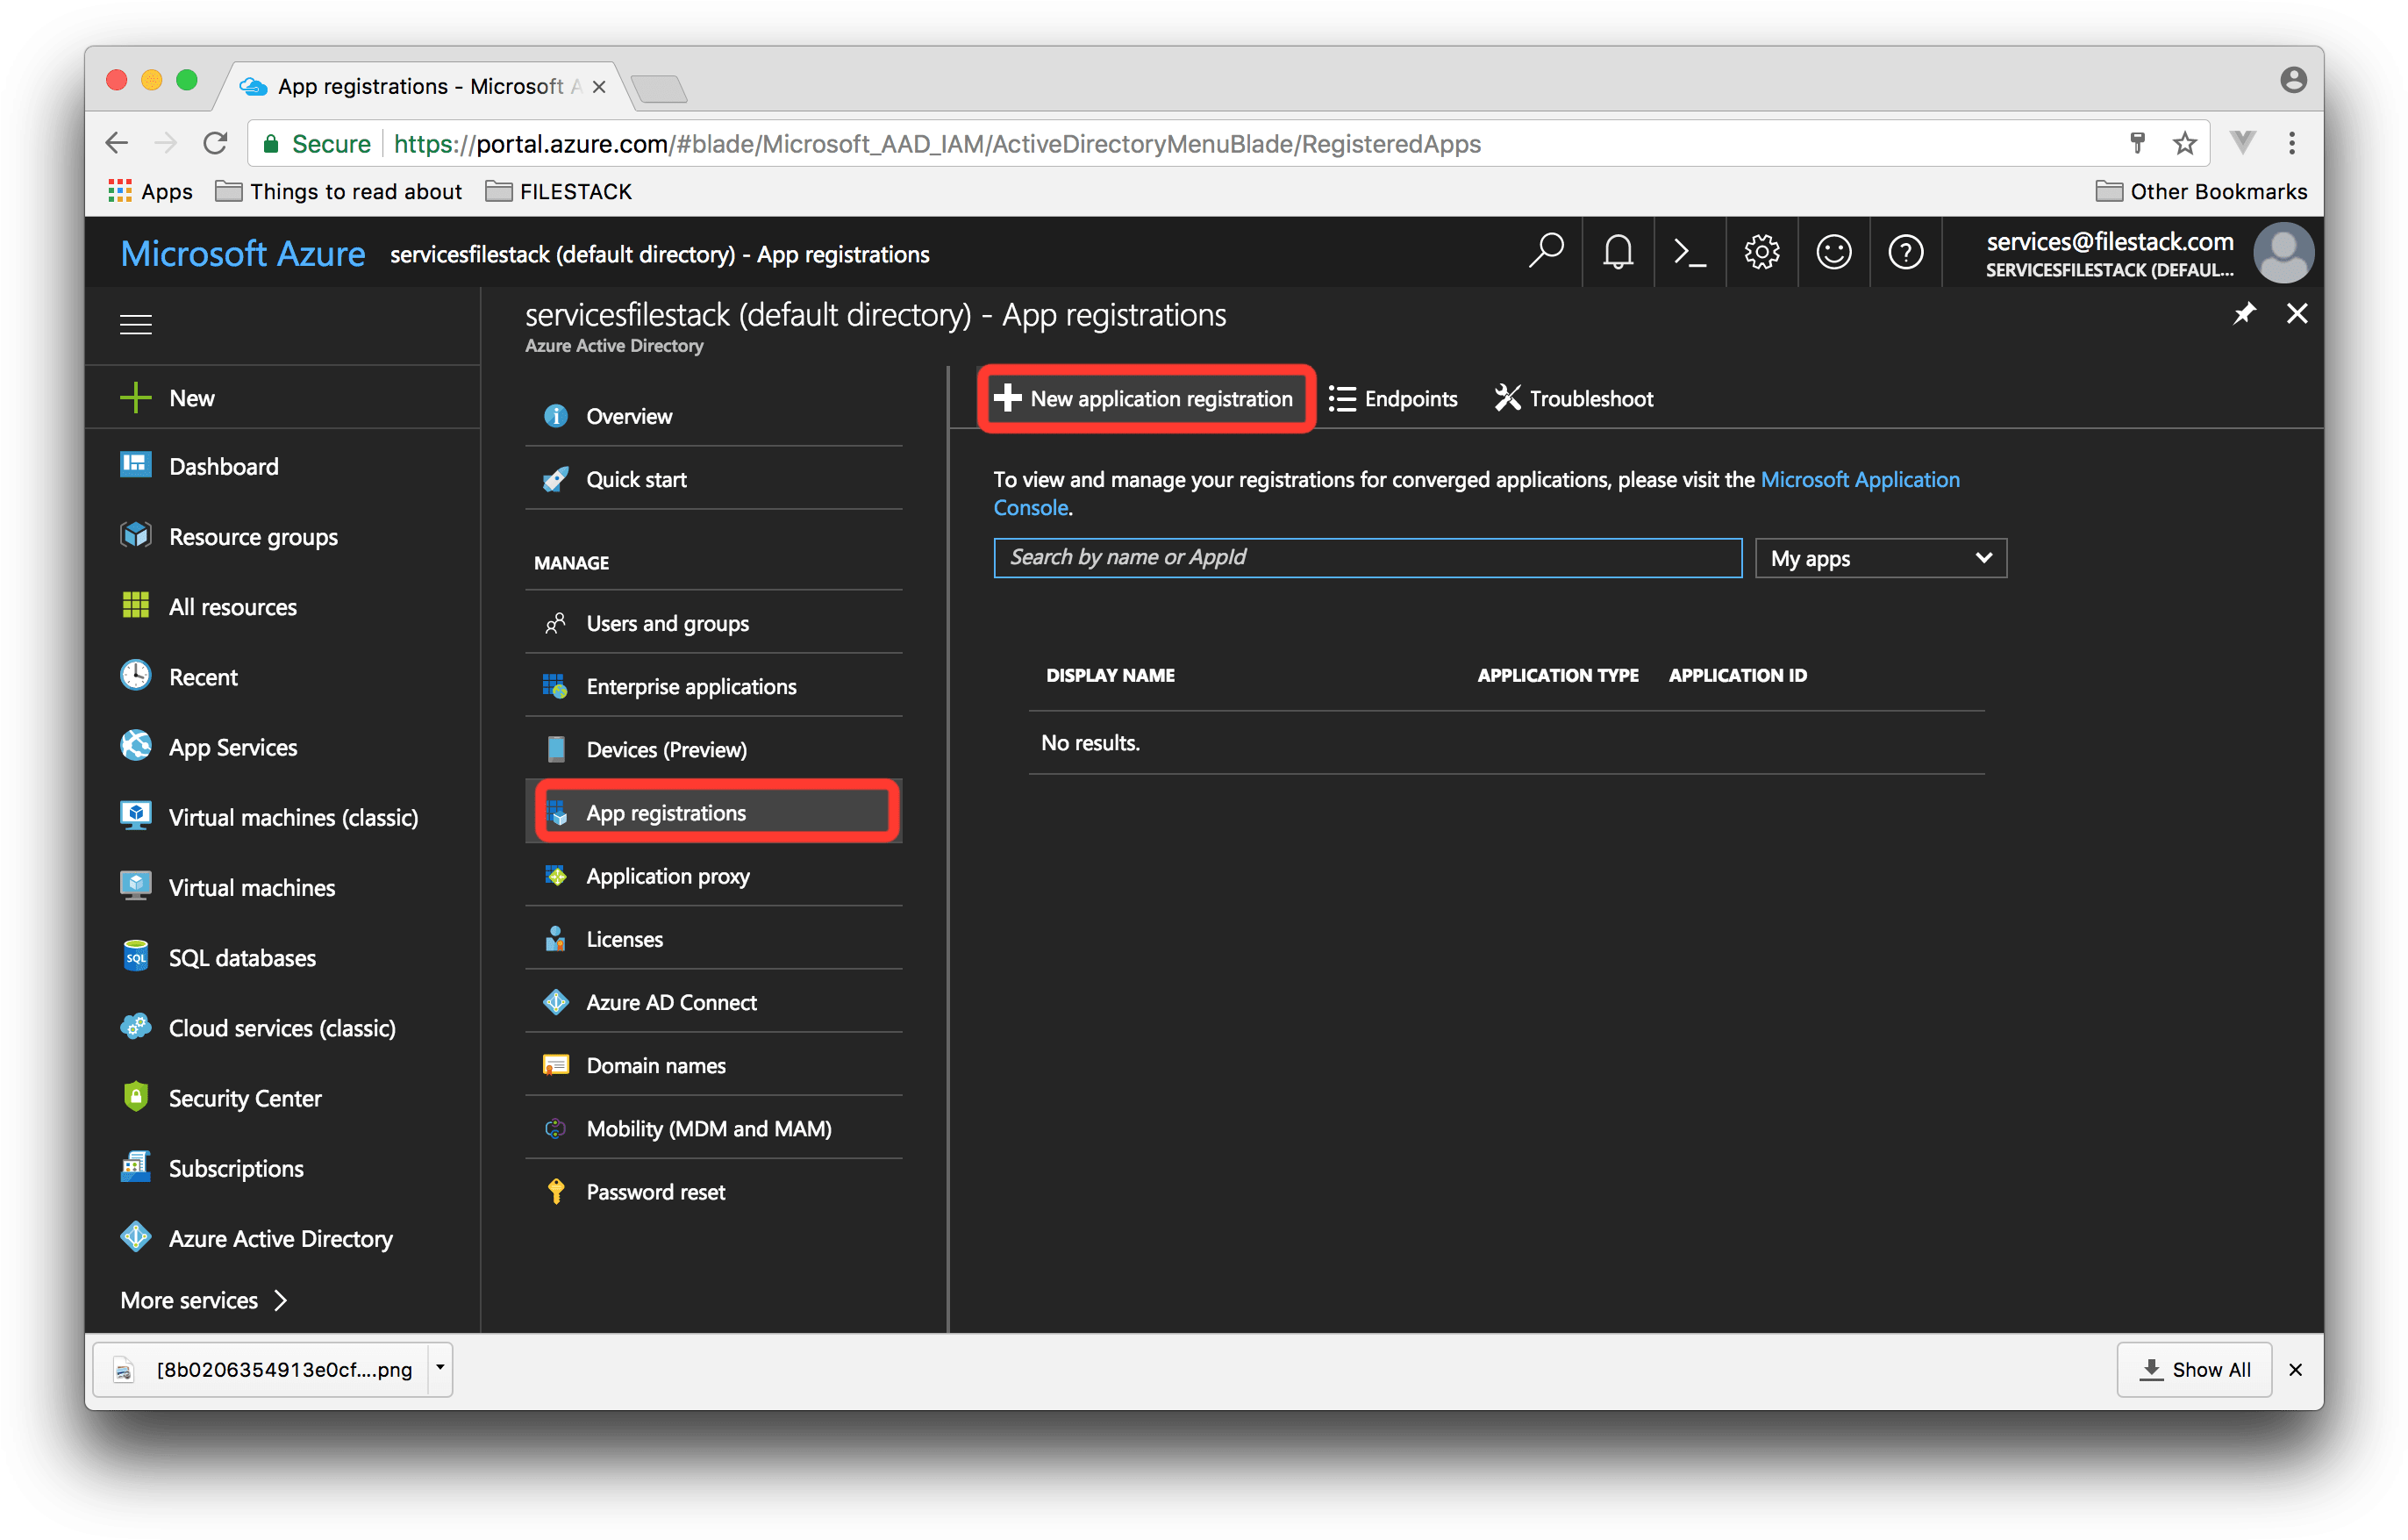The height and width of the screenshot is (1540, 2408).
Task: Open the help question mark icon
Action: coord(1905,252)
